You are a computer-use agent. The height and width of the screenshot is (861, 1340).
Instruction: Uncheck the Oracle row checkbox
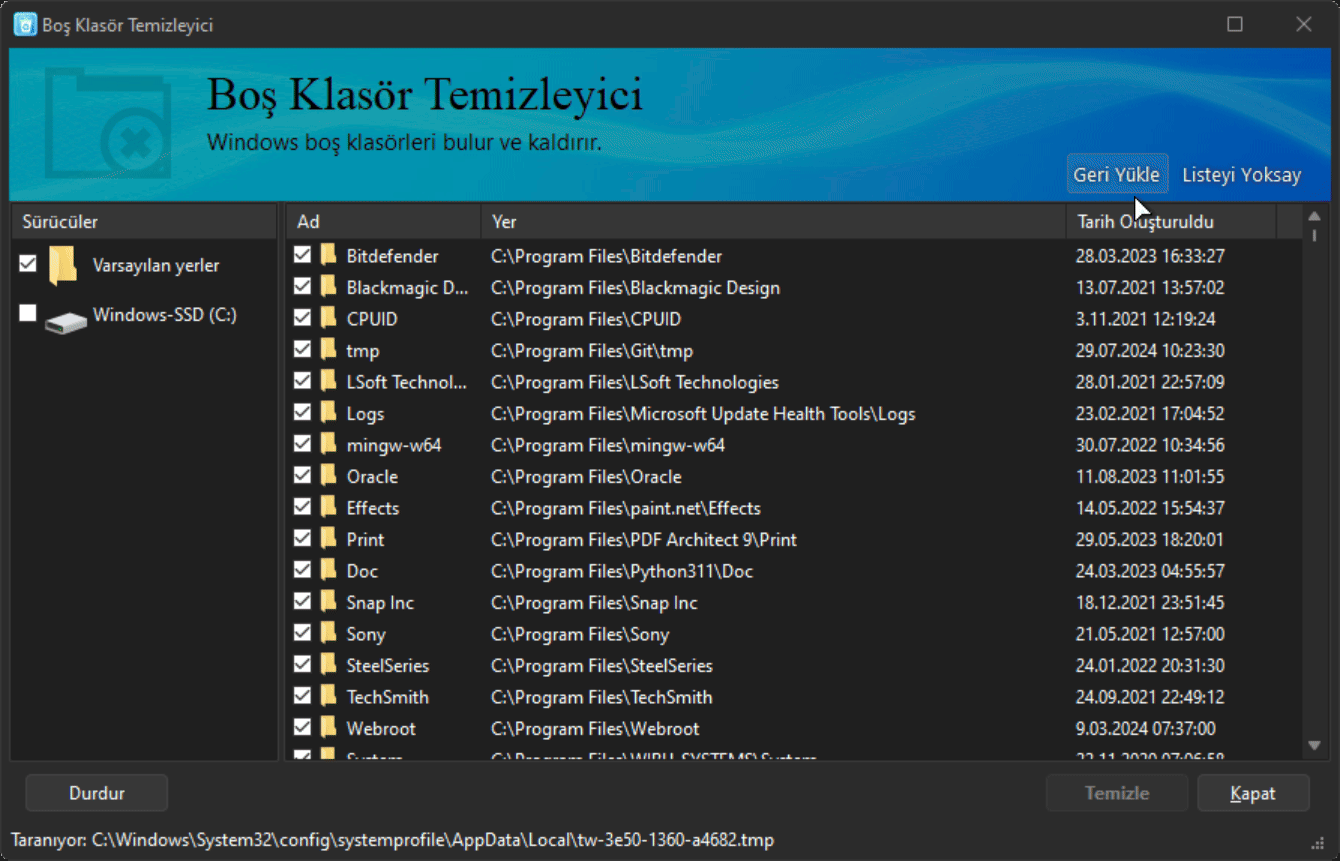pyautogui.click(x=303, y=476)
